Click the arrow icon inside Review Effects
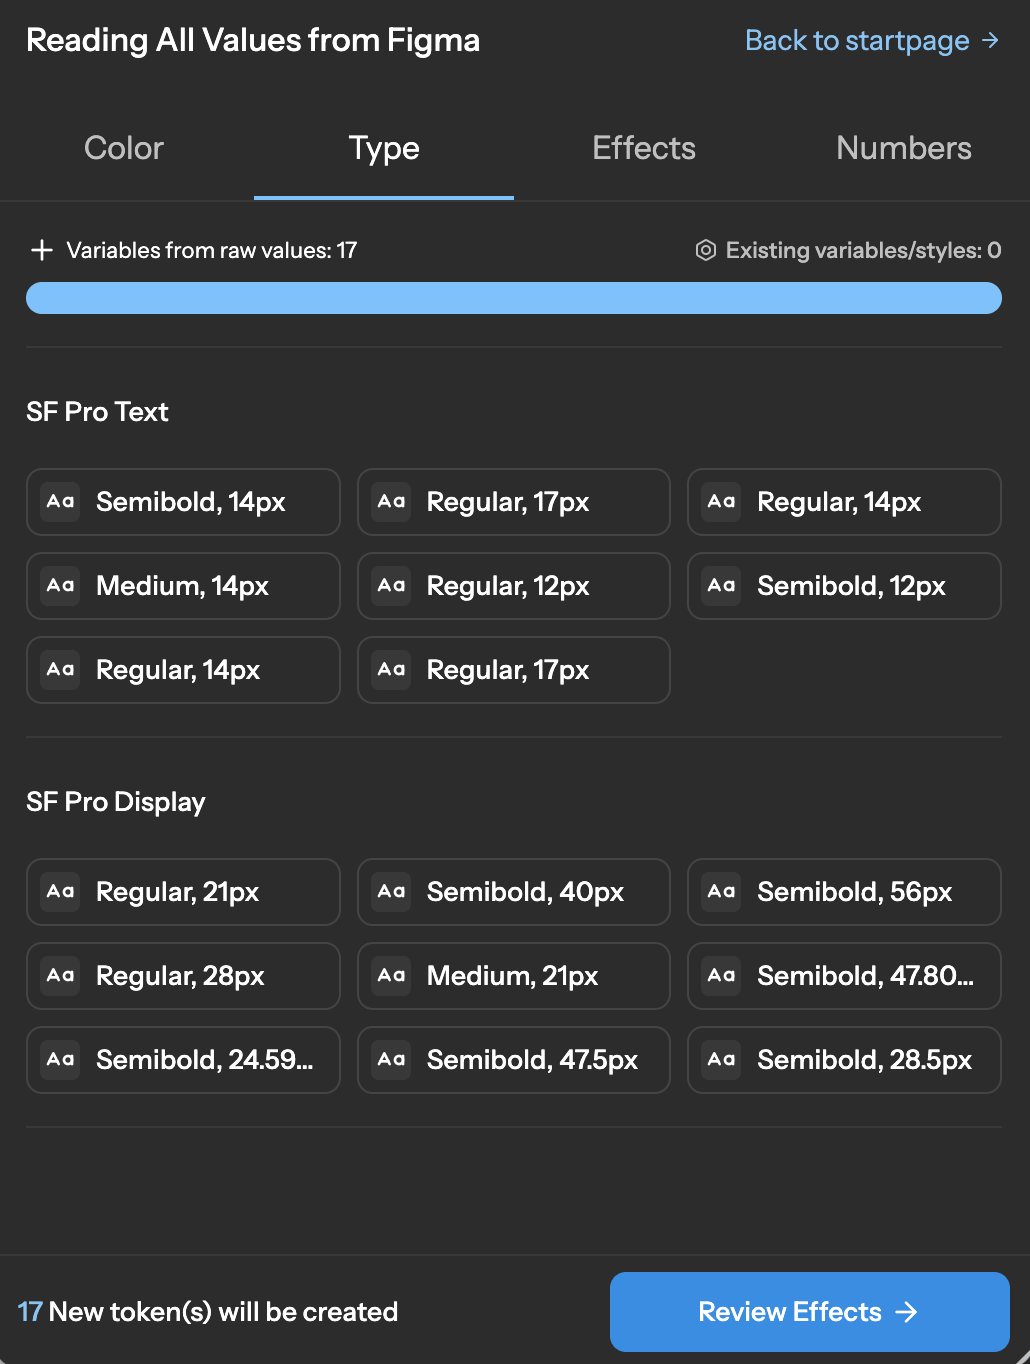 906,1312
